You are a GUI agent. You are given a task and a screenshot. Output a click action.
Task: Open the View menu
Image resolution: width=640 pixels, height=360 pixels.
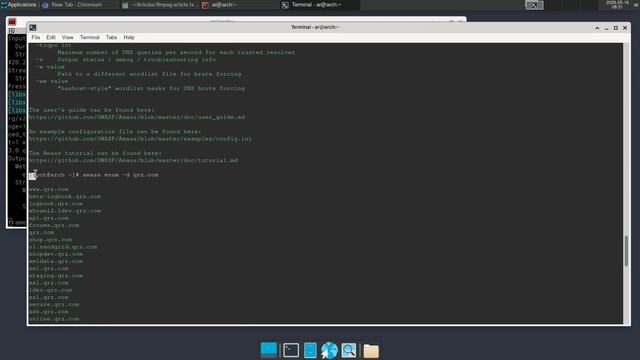tap(67, 37)
